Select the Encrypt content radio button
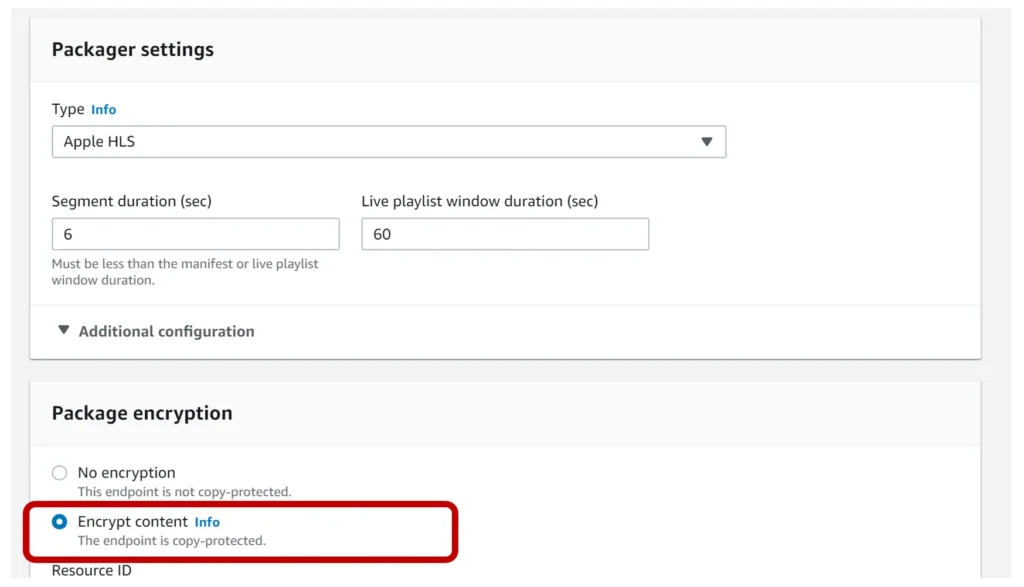 tap(59, 522)
